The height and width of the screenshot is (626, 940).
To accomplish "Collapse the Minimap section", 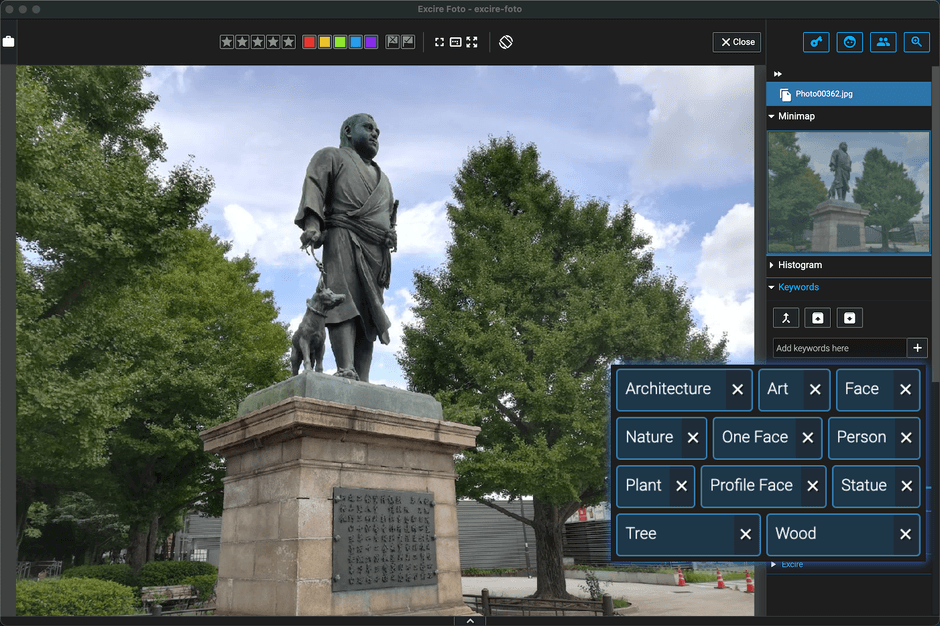I will (772, 117).
